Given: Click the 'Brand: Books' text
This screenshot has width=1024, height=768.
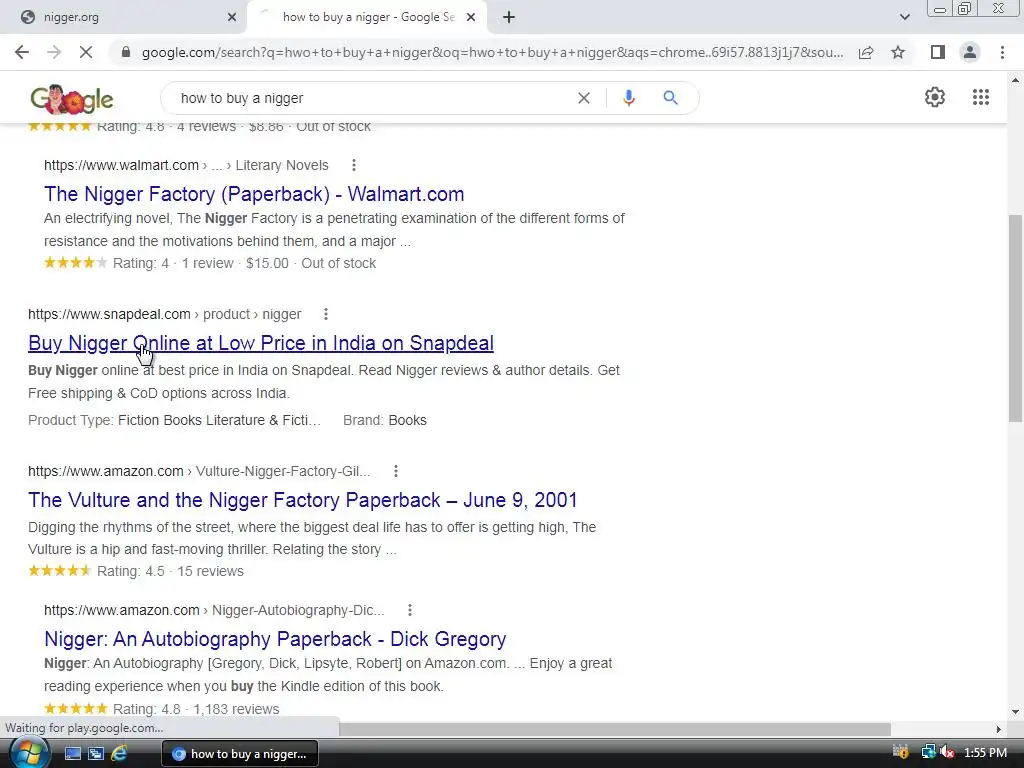Looking at the screenshot, I should 385,421.
